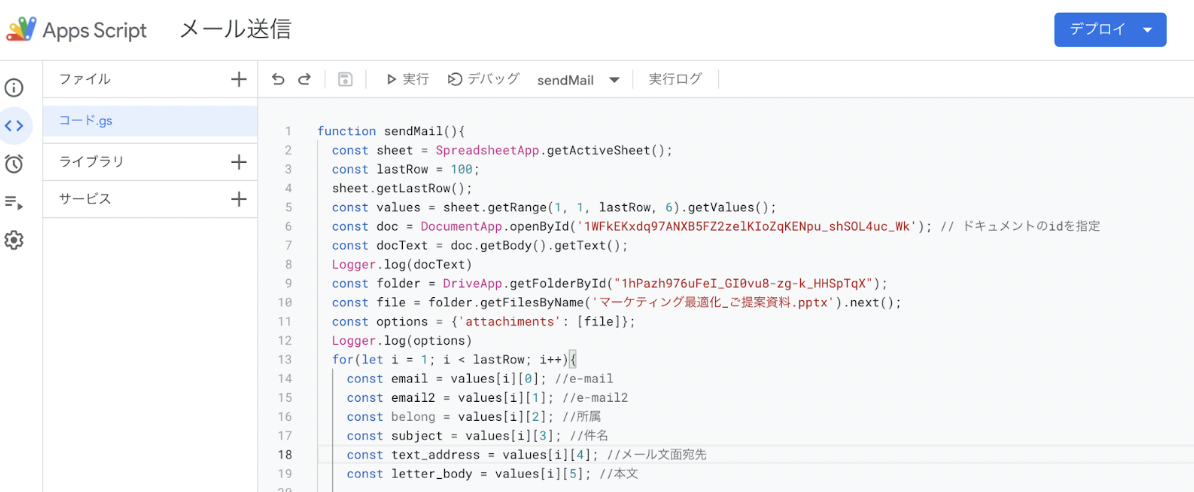Click the デバッグ debug button

(x=483, y=80)
